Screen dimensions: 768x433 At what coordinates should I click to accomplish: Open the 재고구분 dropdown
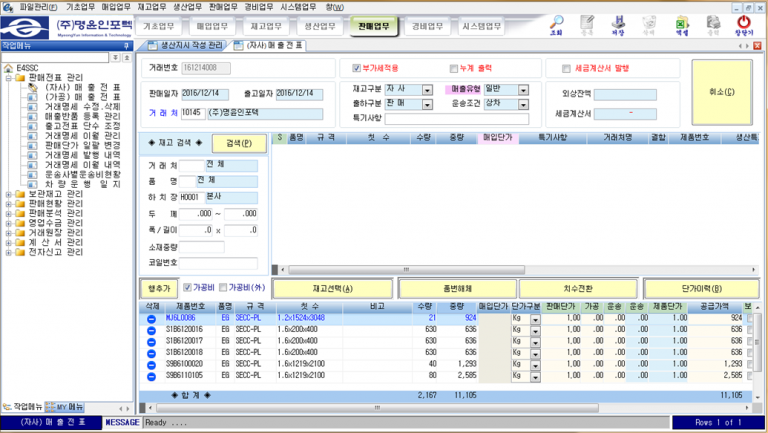(x=426, y=89)
